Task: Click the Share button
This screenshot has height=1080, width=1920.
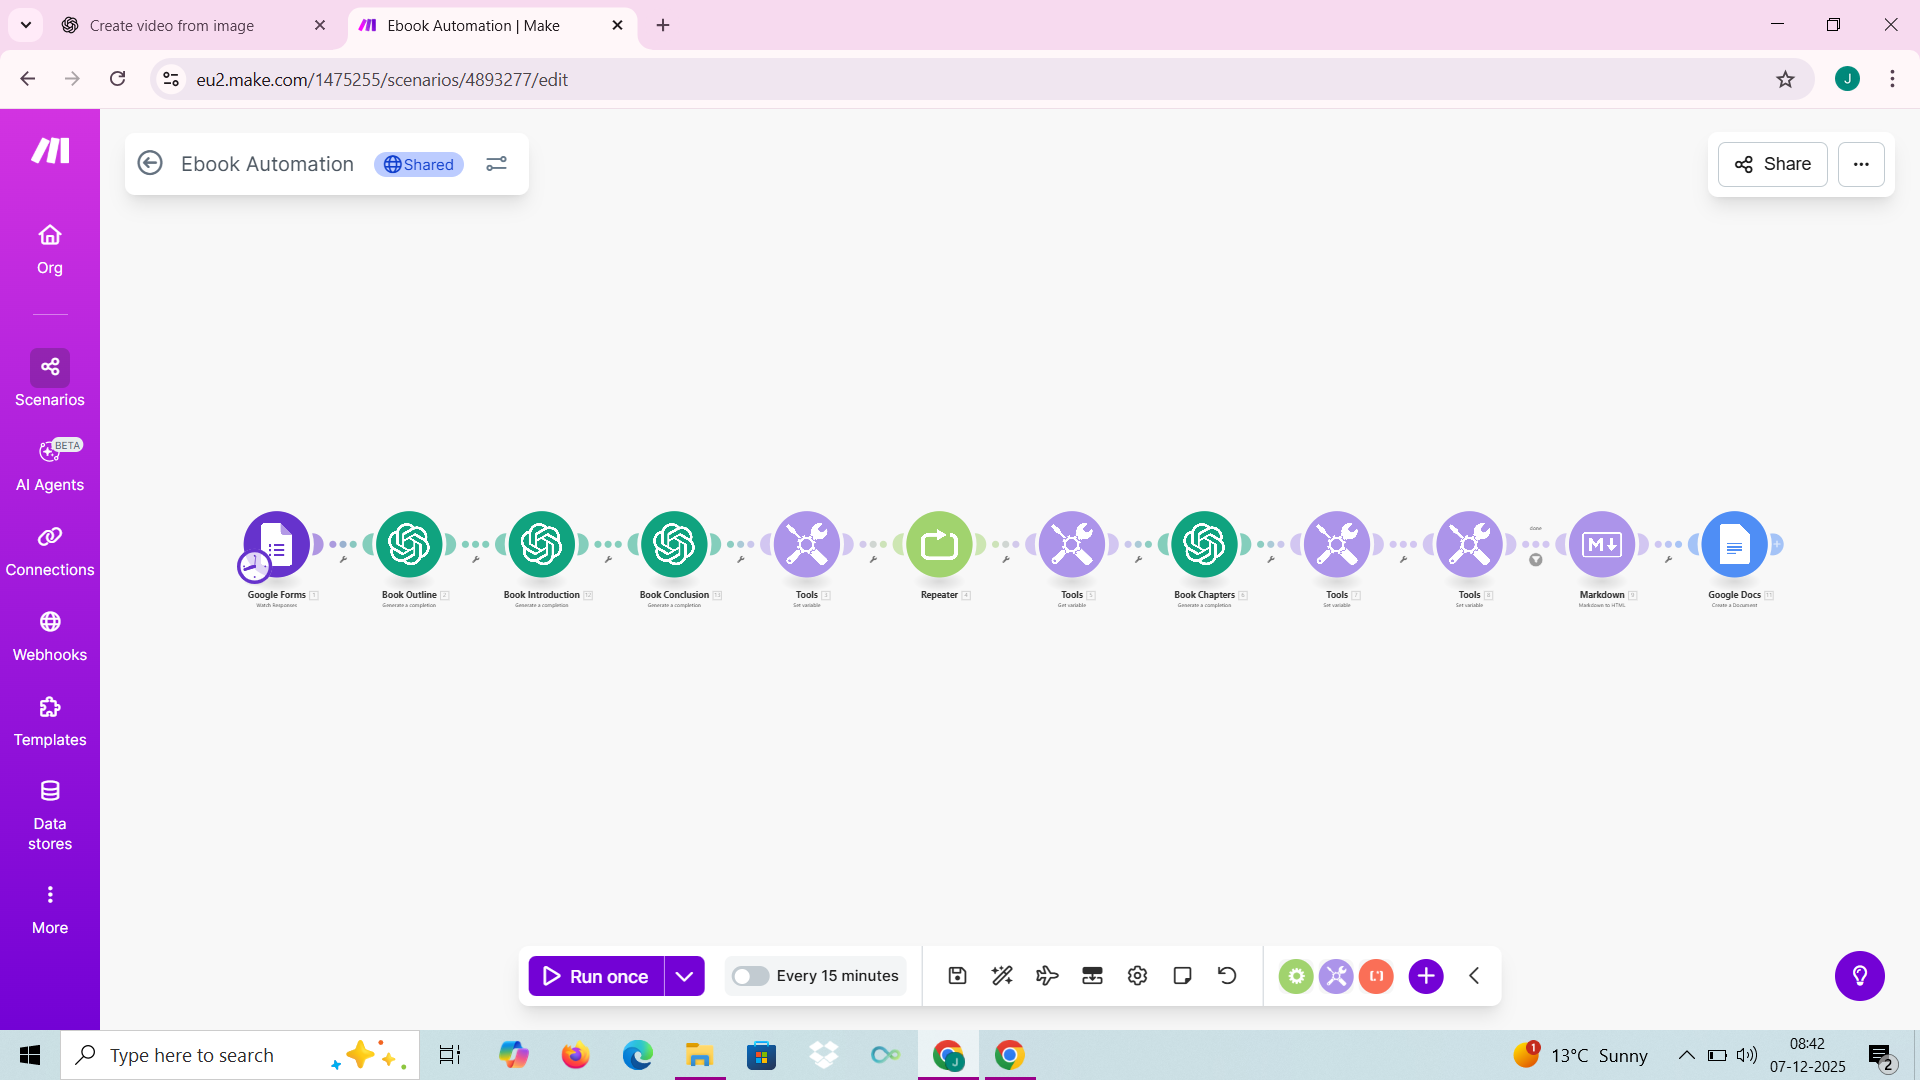Action: [1771, 164]
